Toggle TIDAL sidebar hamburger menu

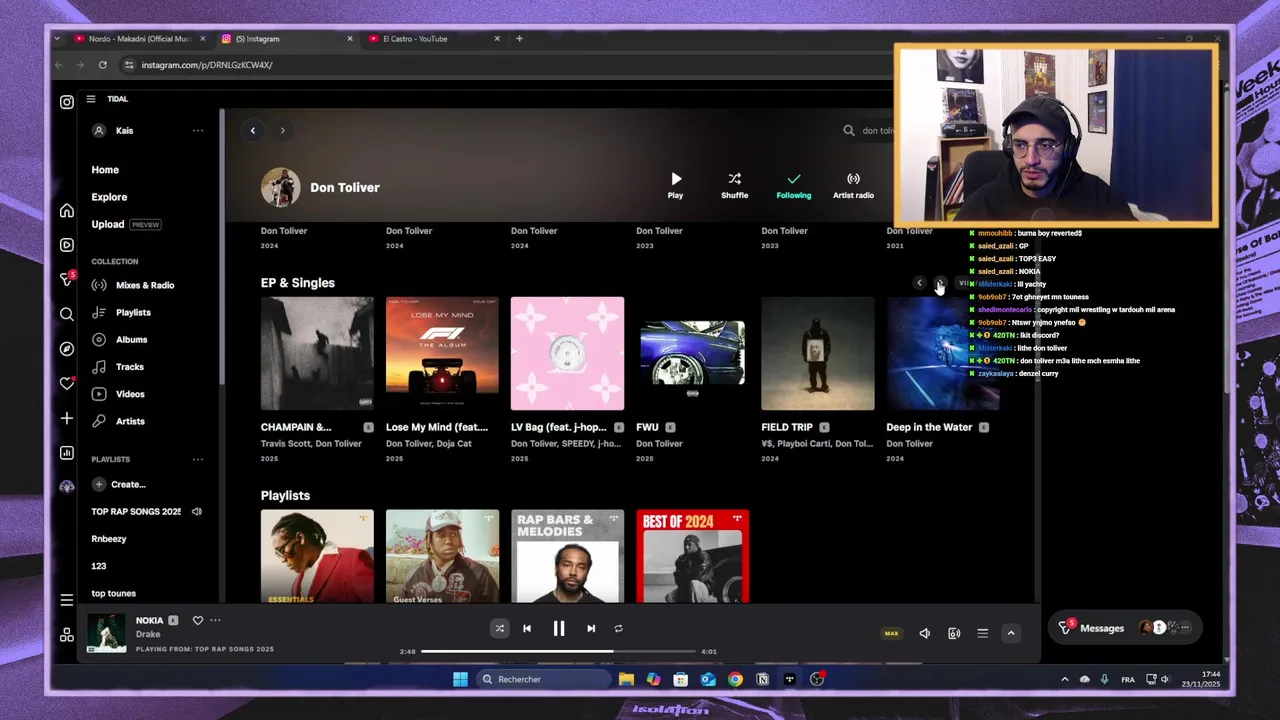(x=91, y=99)
